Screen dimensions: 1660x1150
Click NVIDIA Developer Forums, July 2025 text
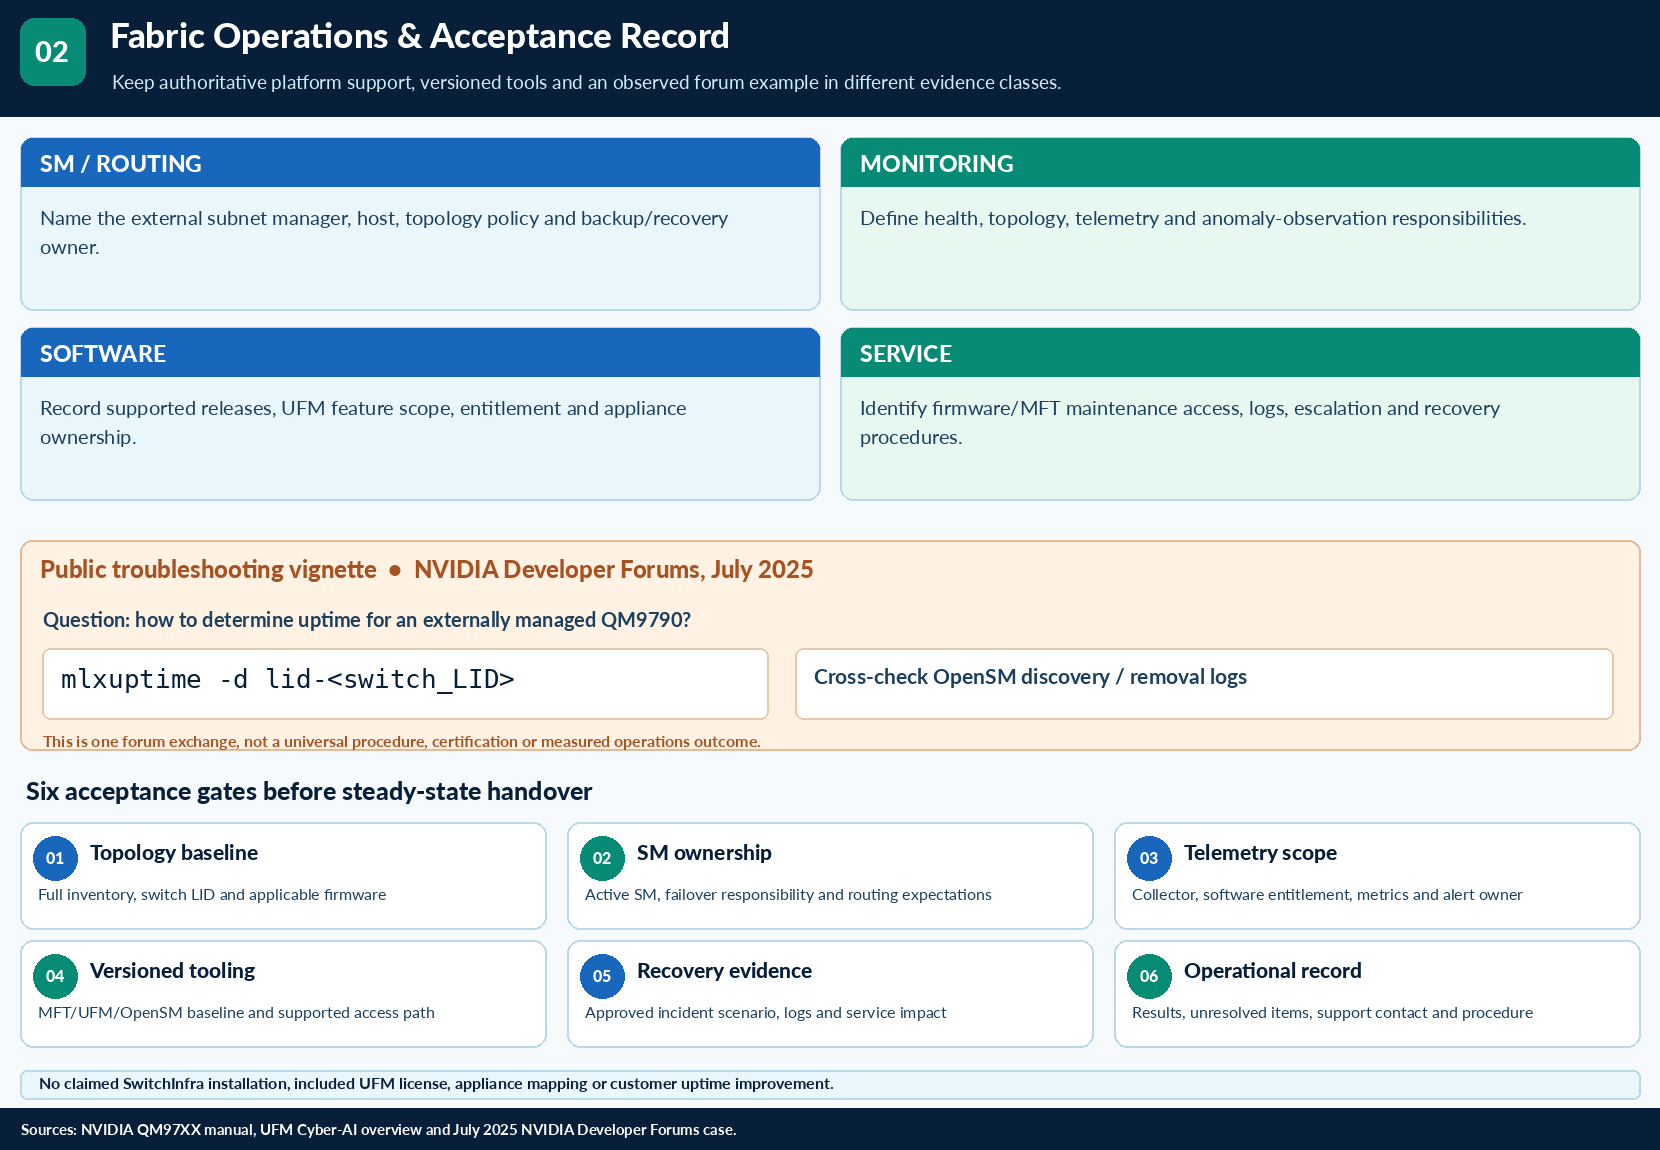614,570
